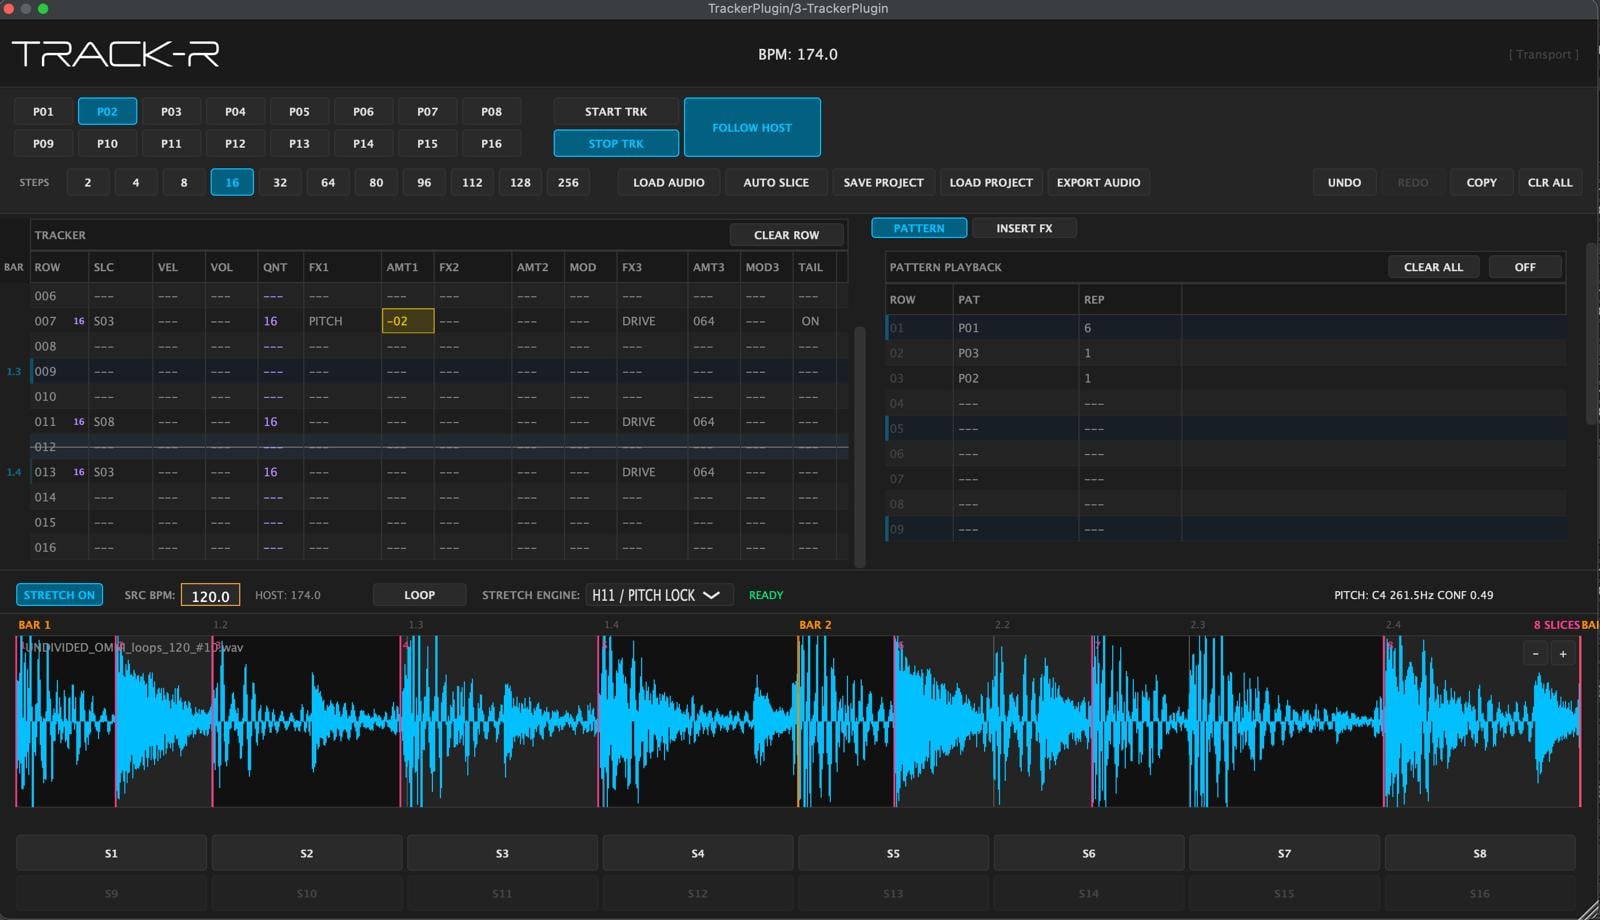Trigger slice pad S1
The image size is (1600, 920).
pyautogui.click(x=111, y=853)
